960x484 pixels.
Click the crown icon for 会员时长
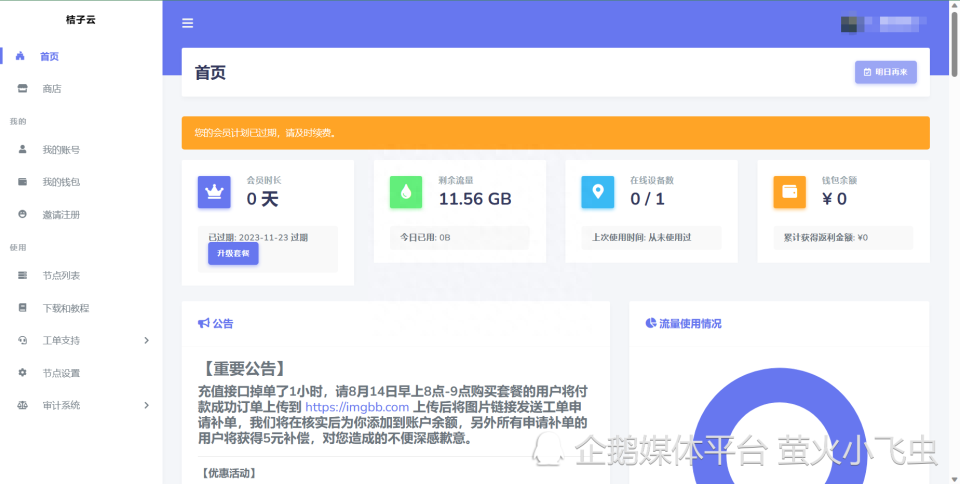[214, 192]
